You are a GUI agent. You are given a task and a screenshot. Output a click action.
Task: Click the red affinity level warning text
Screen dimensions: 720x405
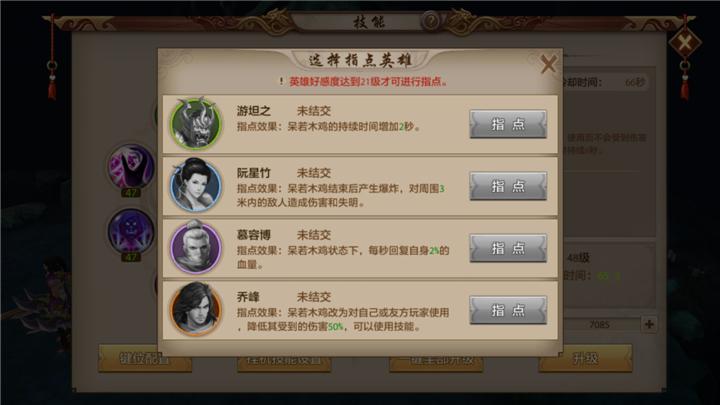tap(368, 82)
